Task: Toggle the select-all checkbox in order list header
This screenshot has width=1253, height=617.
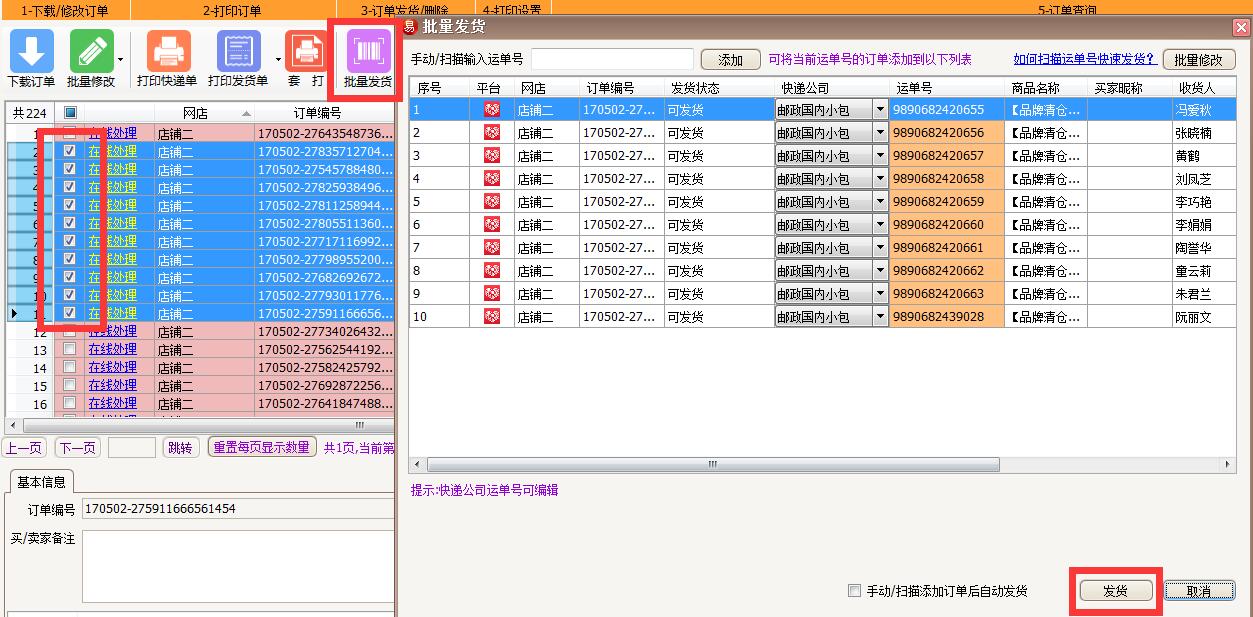Action: pyautogui.click(x=70, y=113)
